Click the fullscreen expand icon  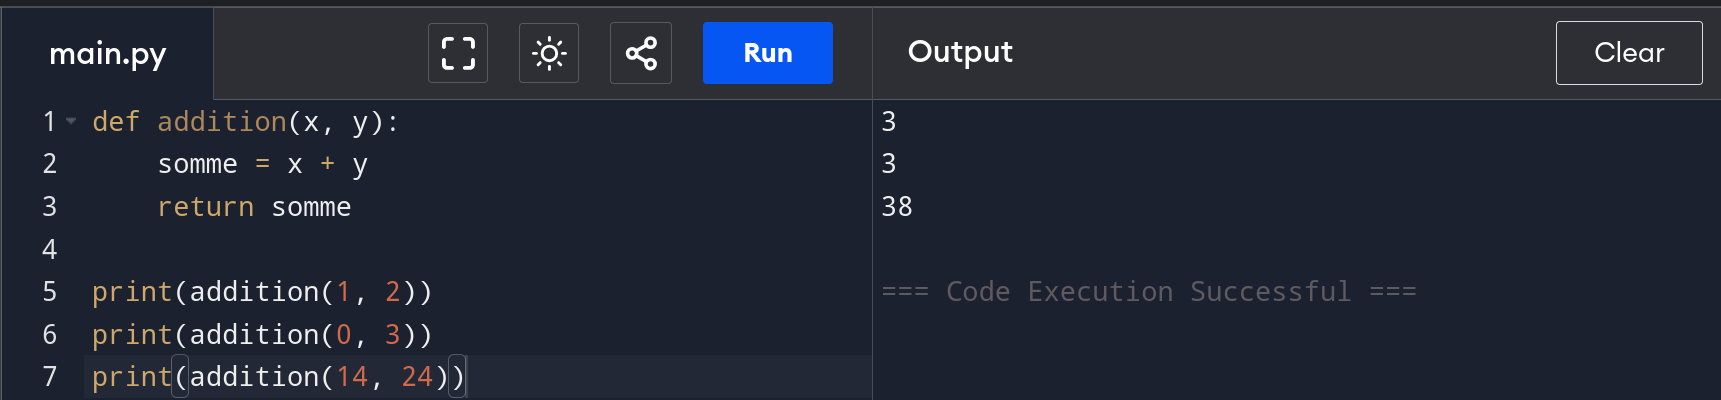pyautogui.click(x=458, y=53)
